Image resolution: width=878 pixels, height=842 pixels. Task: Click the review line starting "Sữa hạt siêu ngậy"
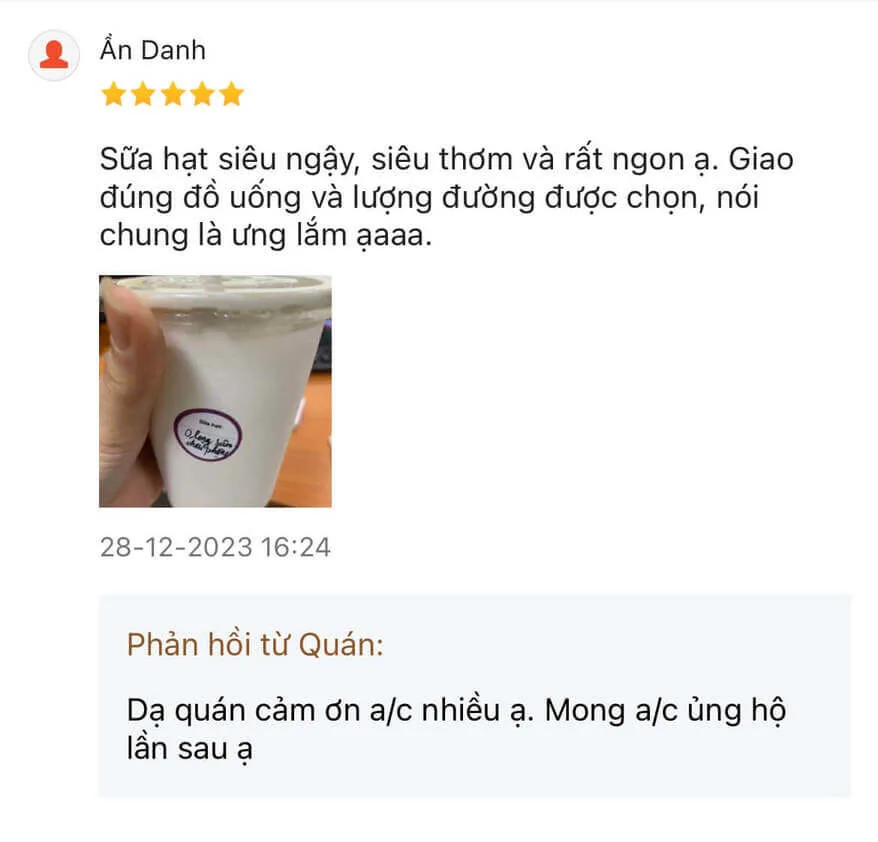(x=447, y=160)
